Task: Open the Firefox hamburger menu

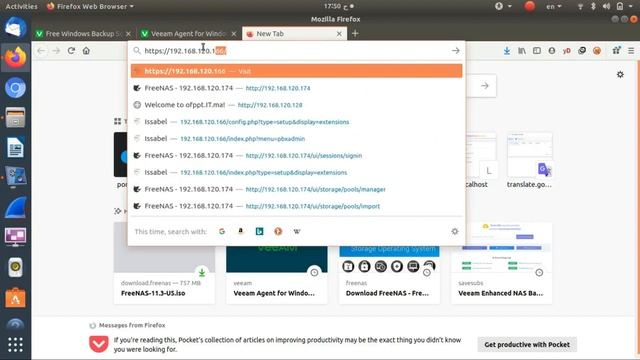Action: point(631,51)
